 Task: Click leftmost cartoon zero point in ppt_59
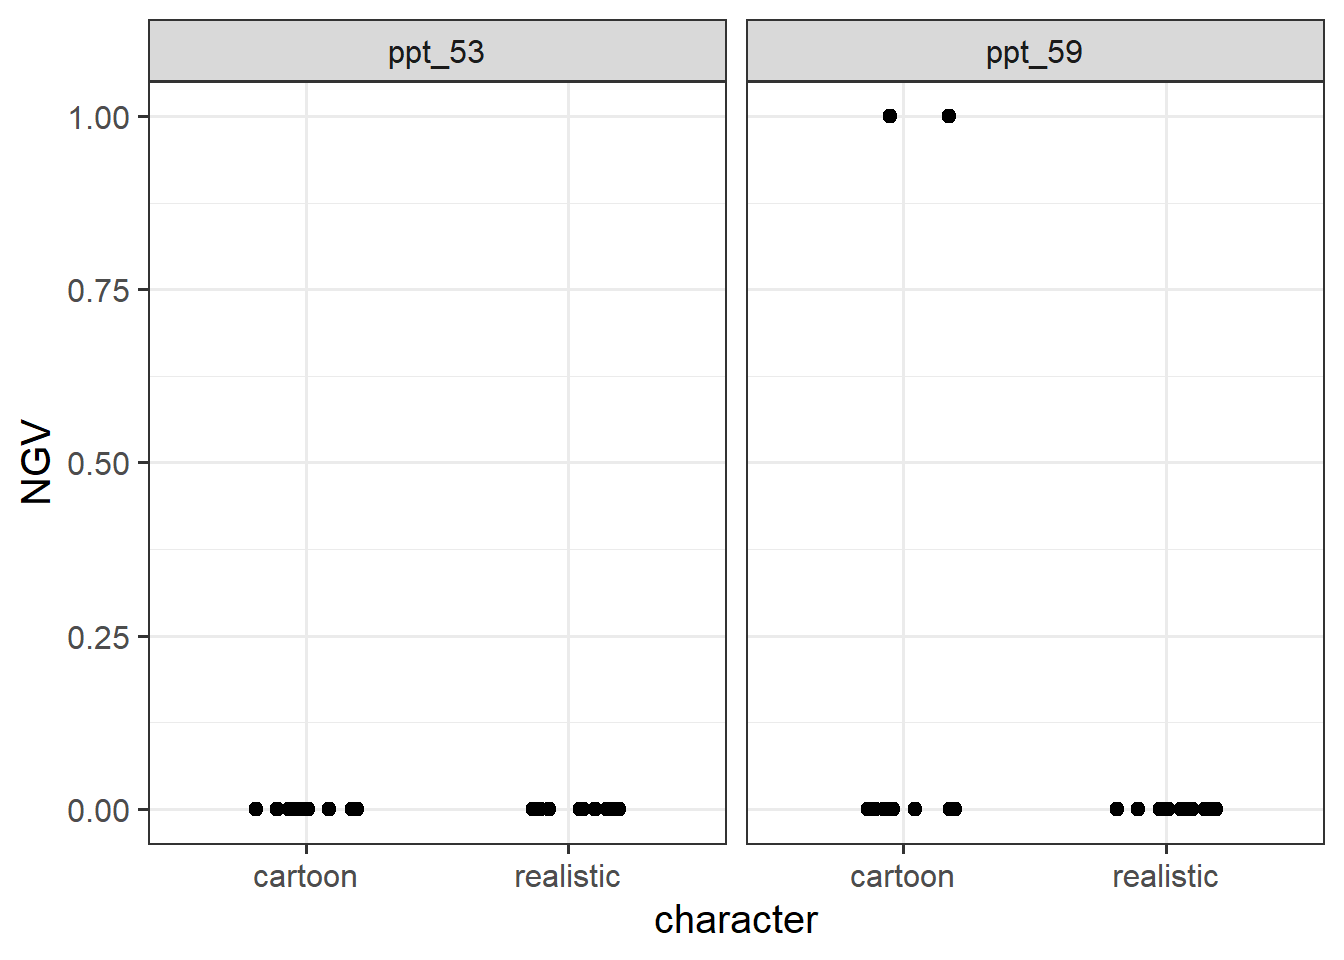point(867,809)
